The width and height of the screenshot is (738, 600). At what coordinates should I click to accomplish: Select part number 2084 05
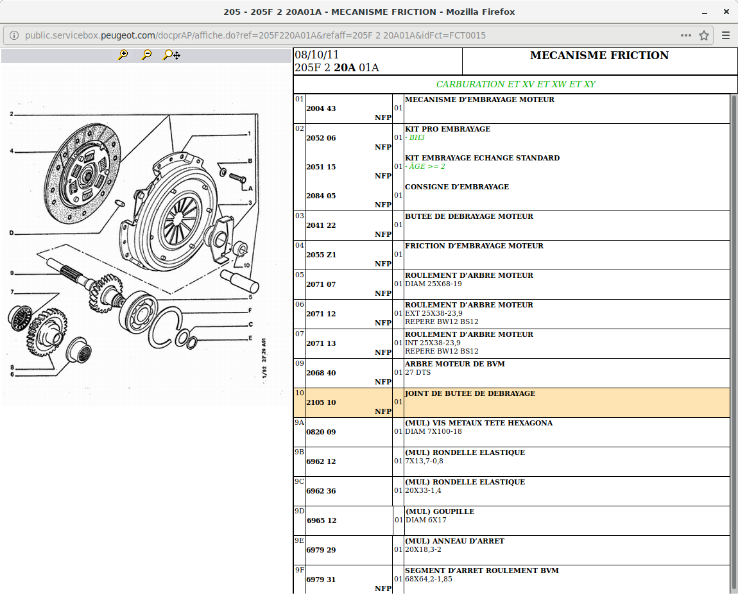coord(321,196)
